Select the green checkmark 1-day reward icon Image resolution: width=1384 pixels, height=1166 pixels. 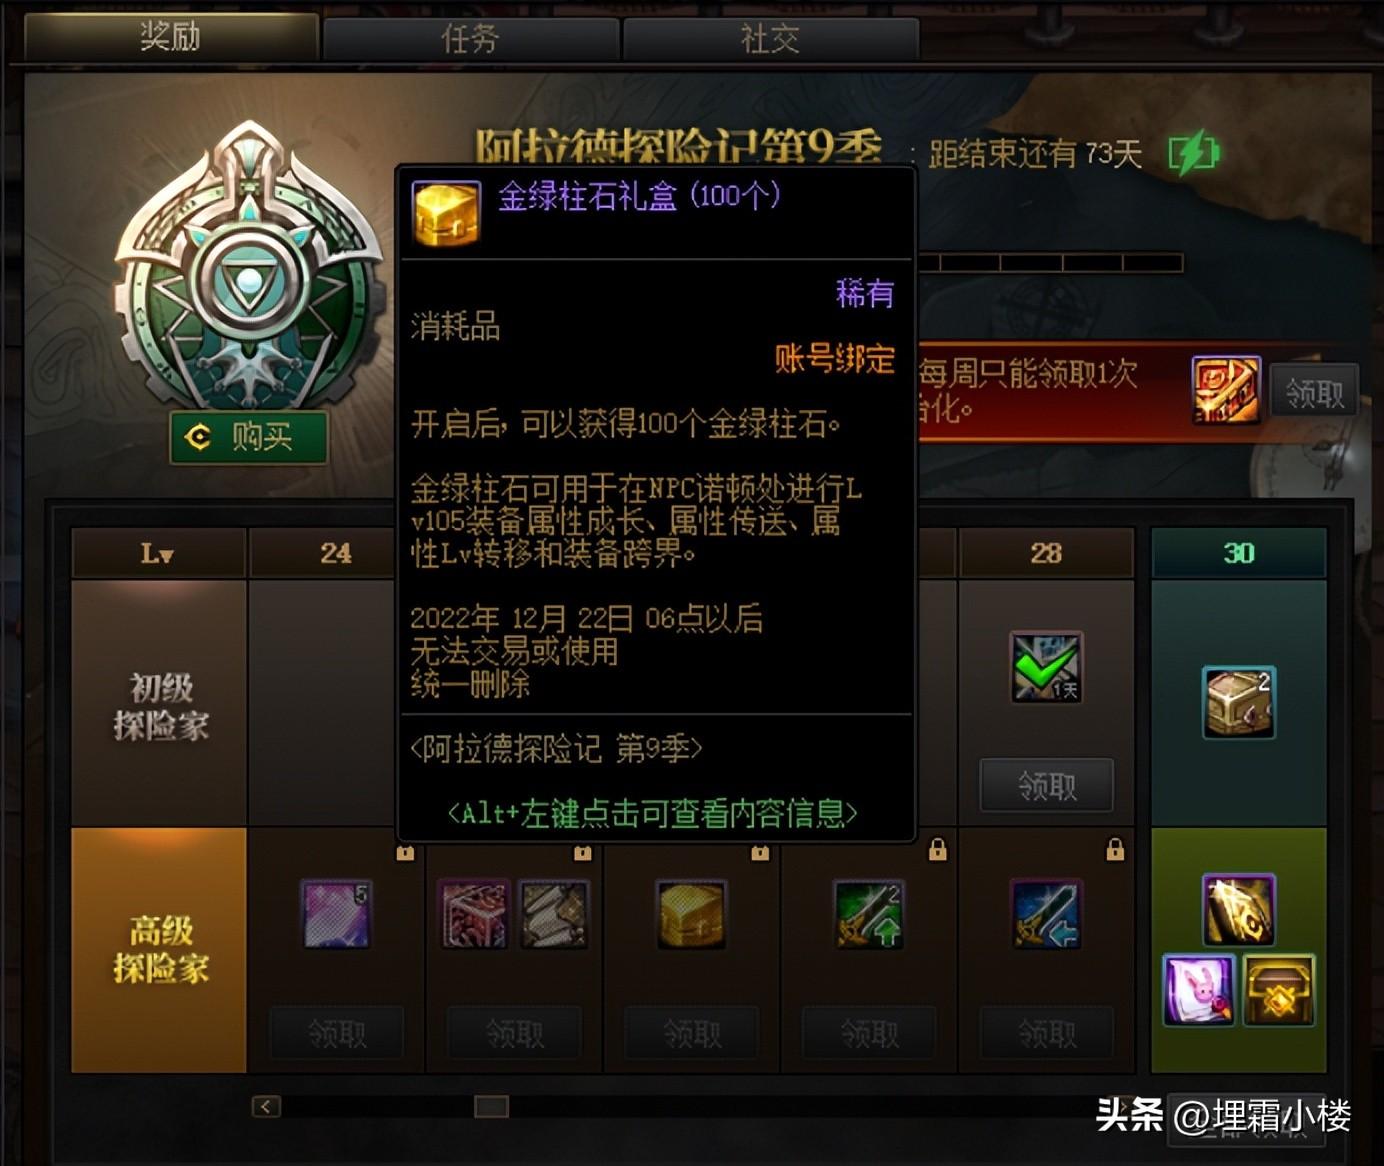pyautogui.click(x=1046, y=666)
